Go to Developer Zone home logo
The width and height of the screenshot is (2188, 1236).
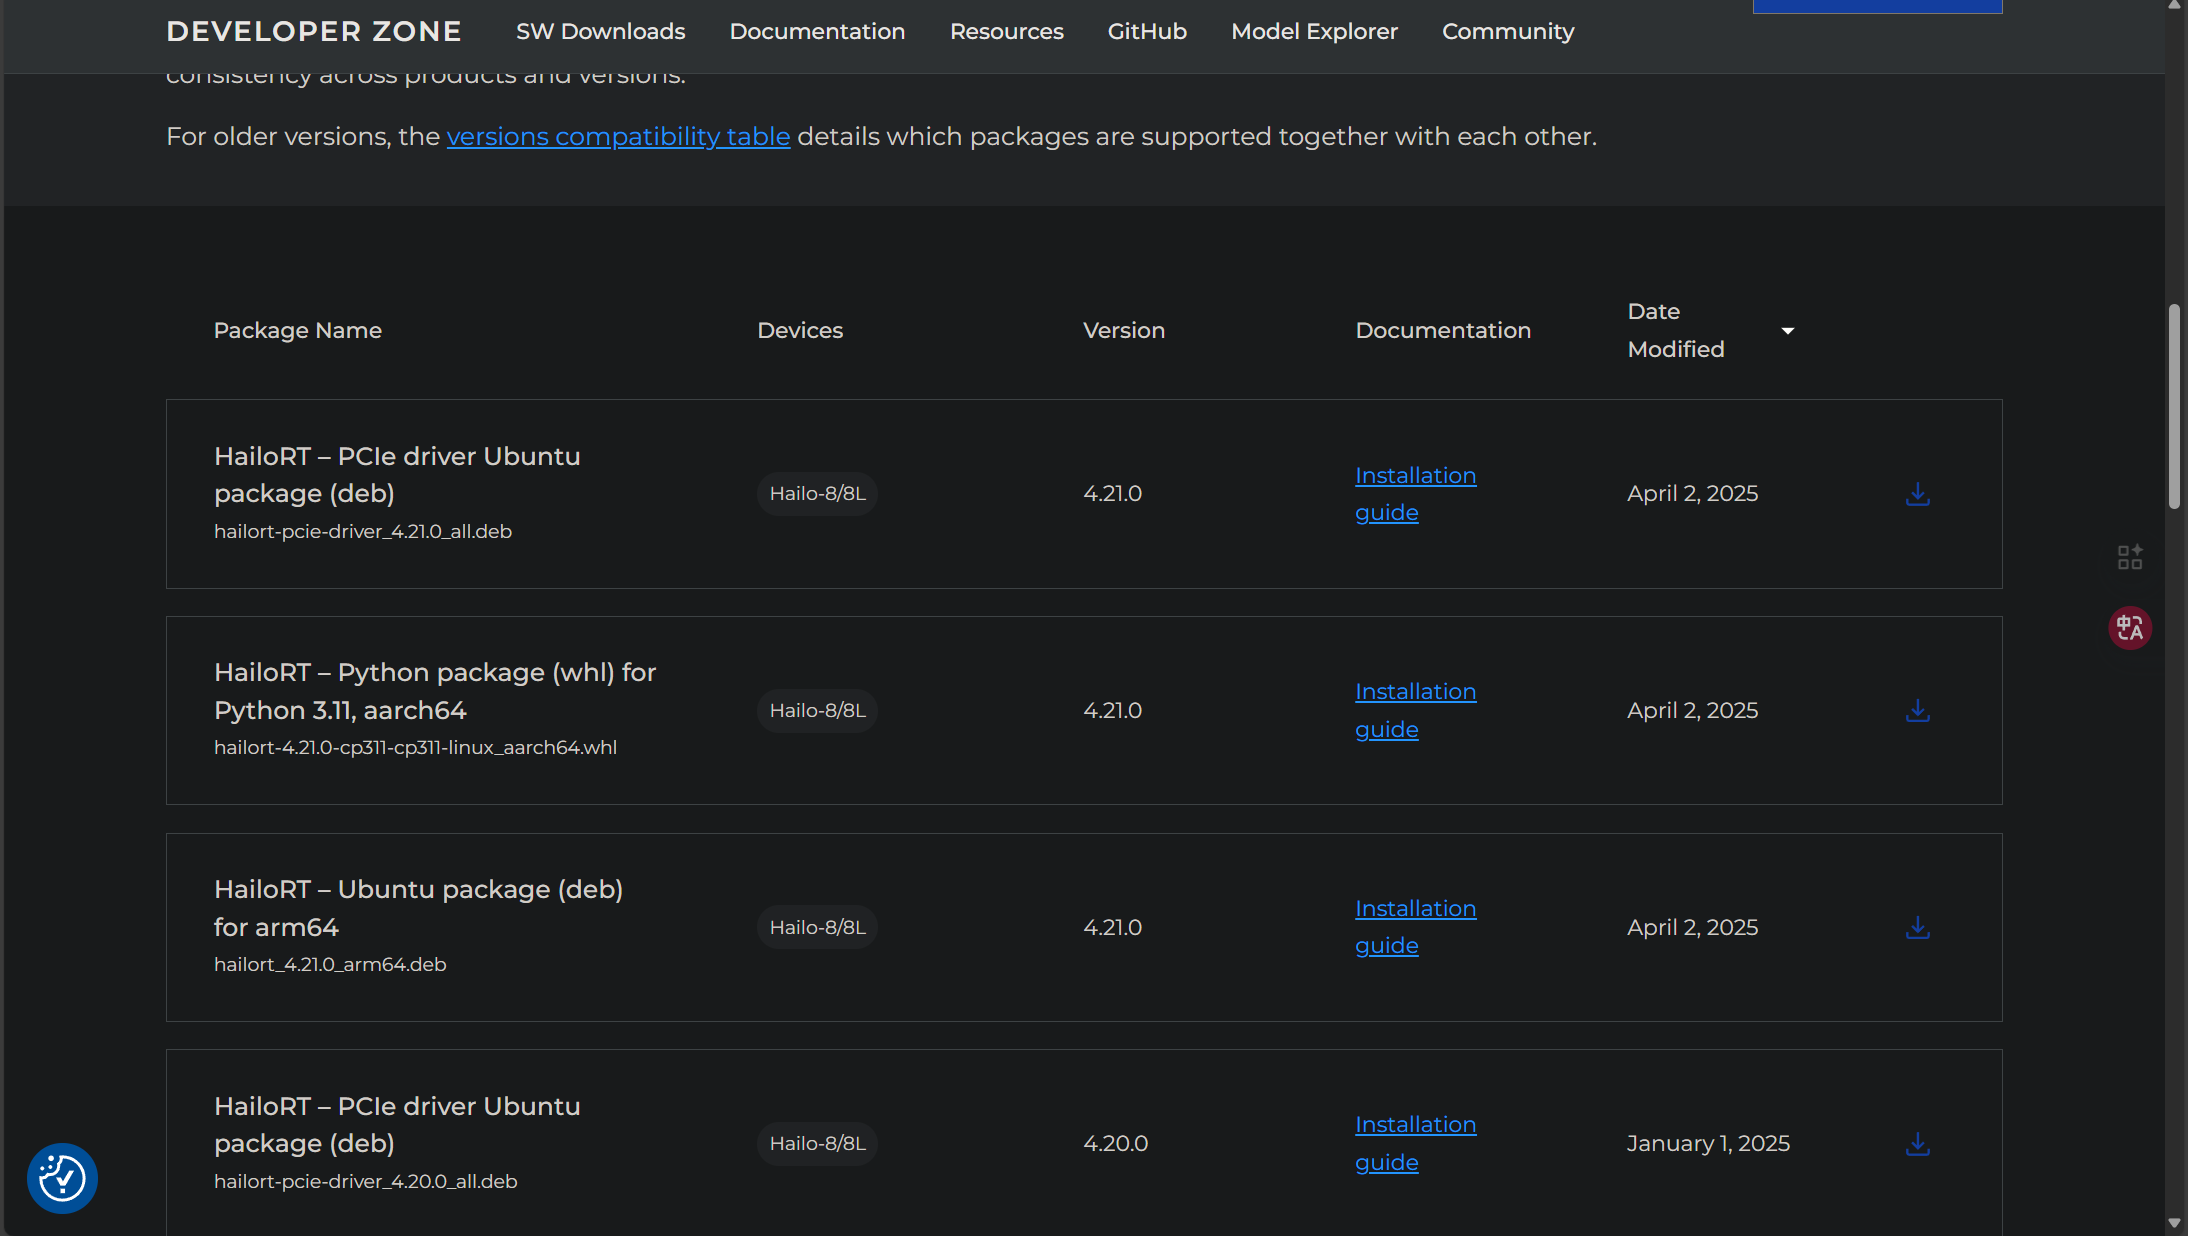pos(313,32)
